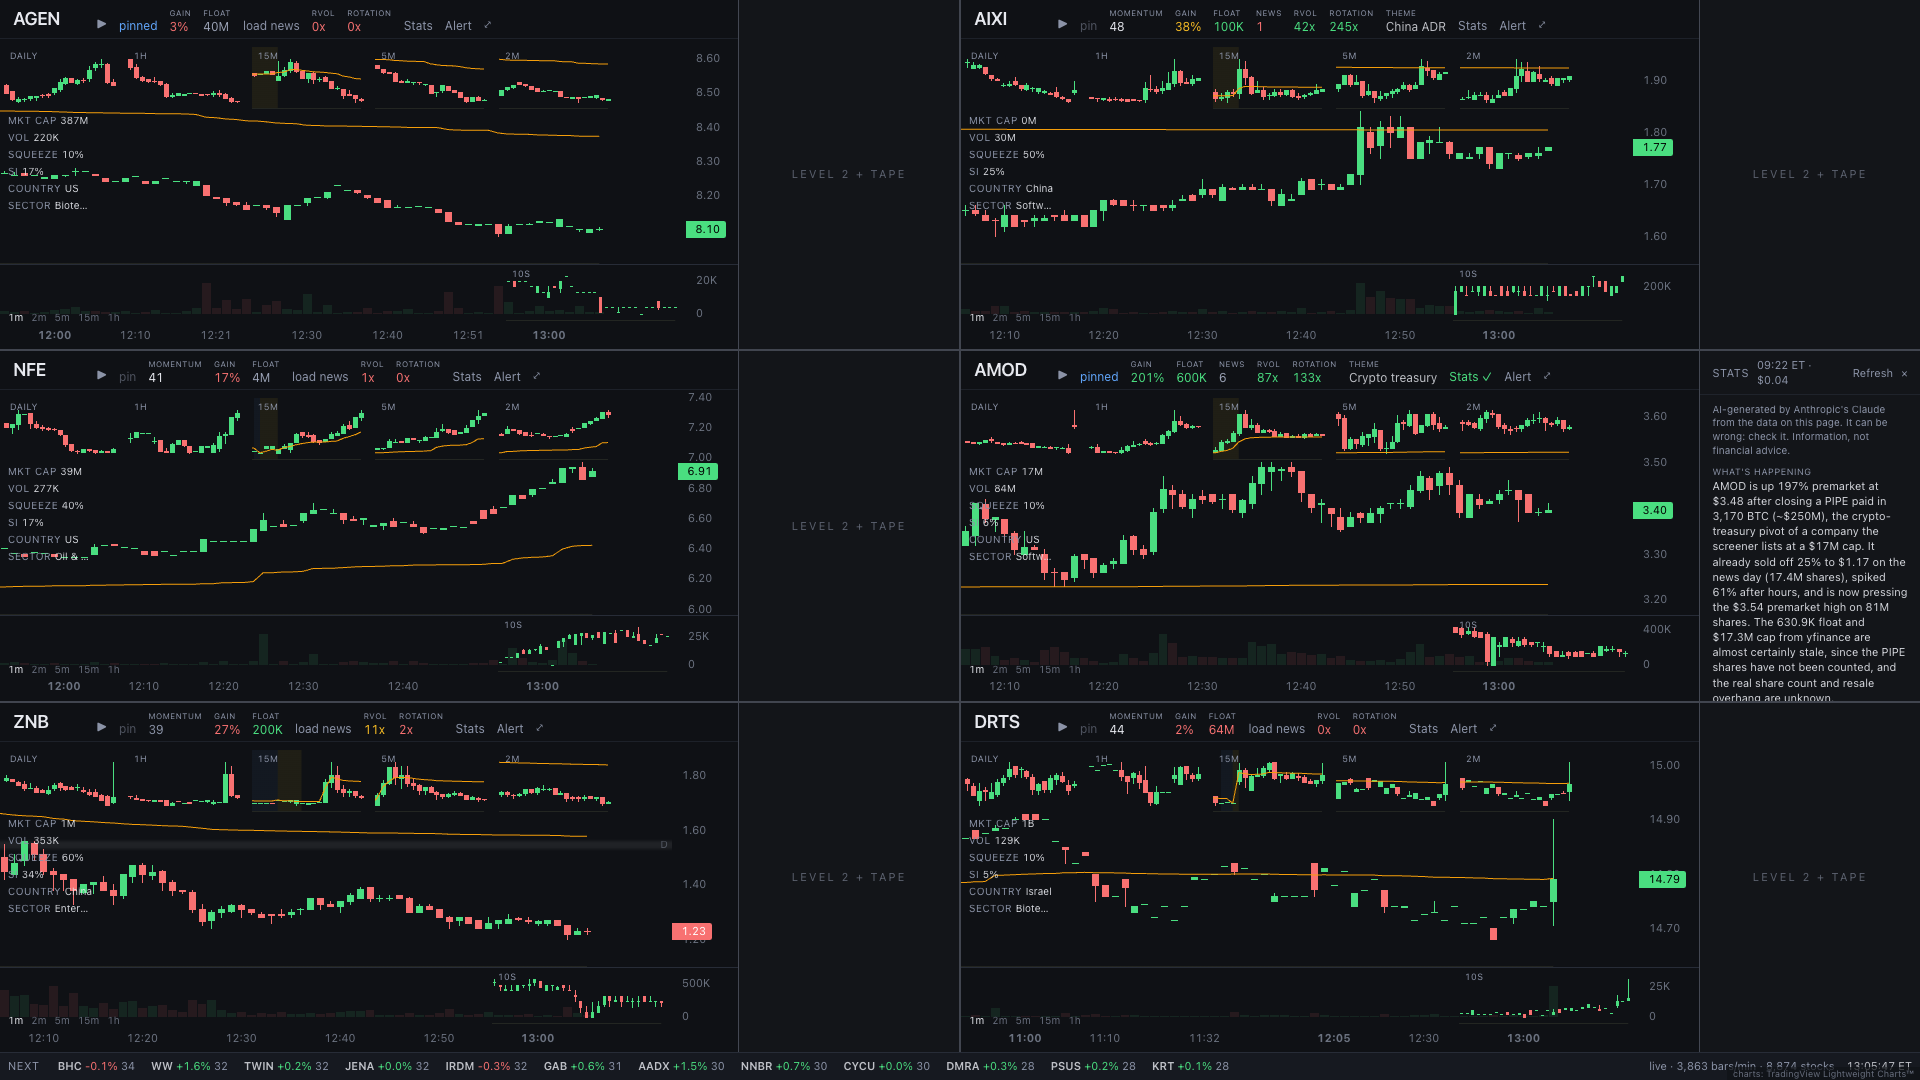Click the AIXI daily mini chart thumbnail

click(1021, 79)
